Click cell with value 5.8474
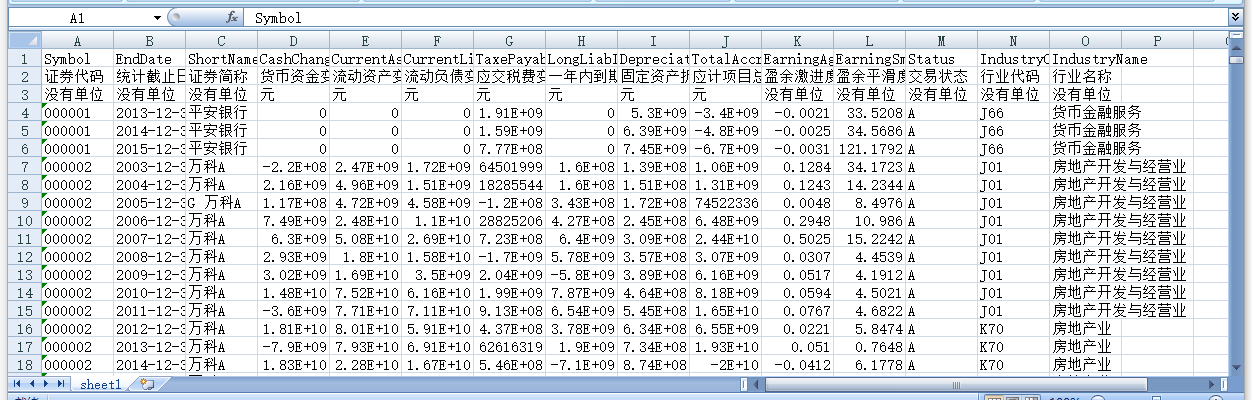The height and width of the screenshot is (400, 1252). [869, 329]
